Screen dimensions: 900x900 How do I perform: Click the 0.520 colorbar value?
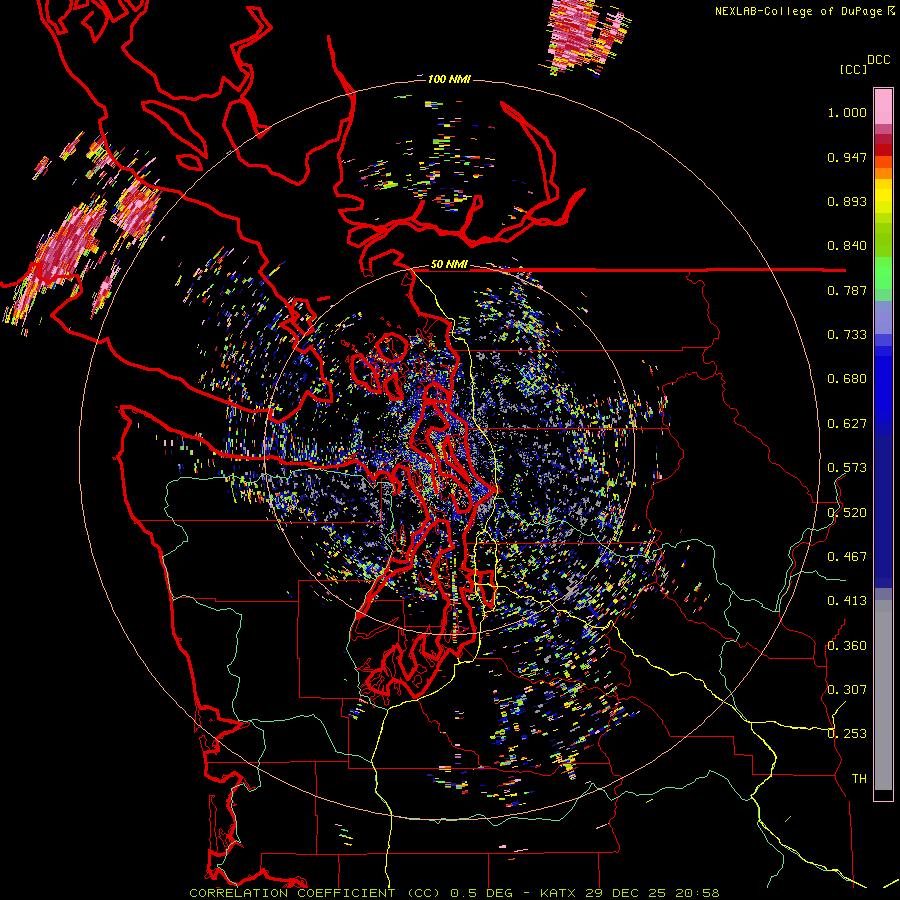click(x=847, y=513)
